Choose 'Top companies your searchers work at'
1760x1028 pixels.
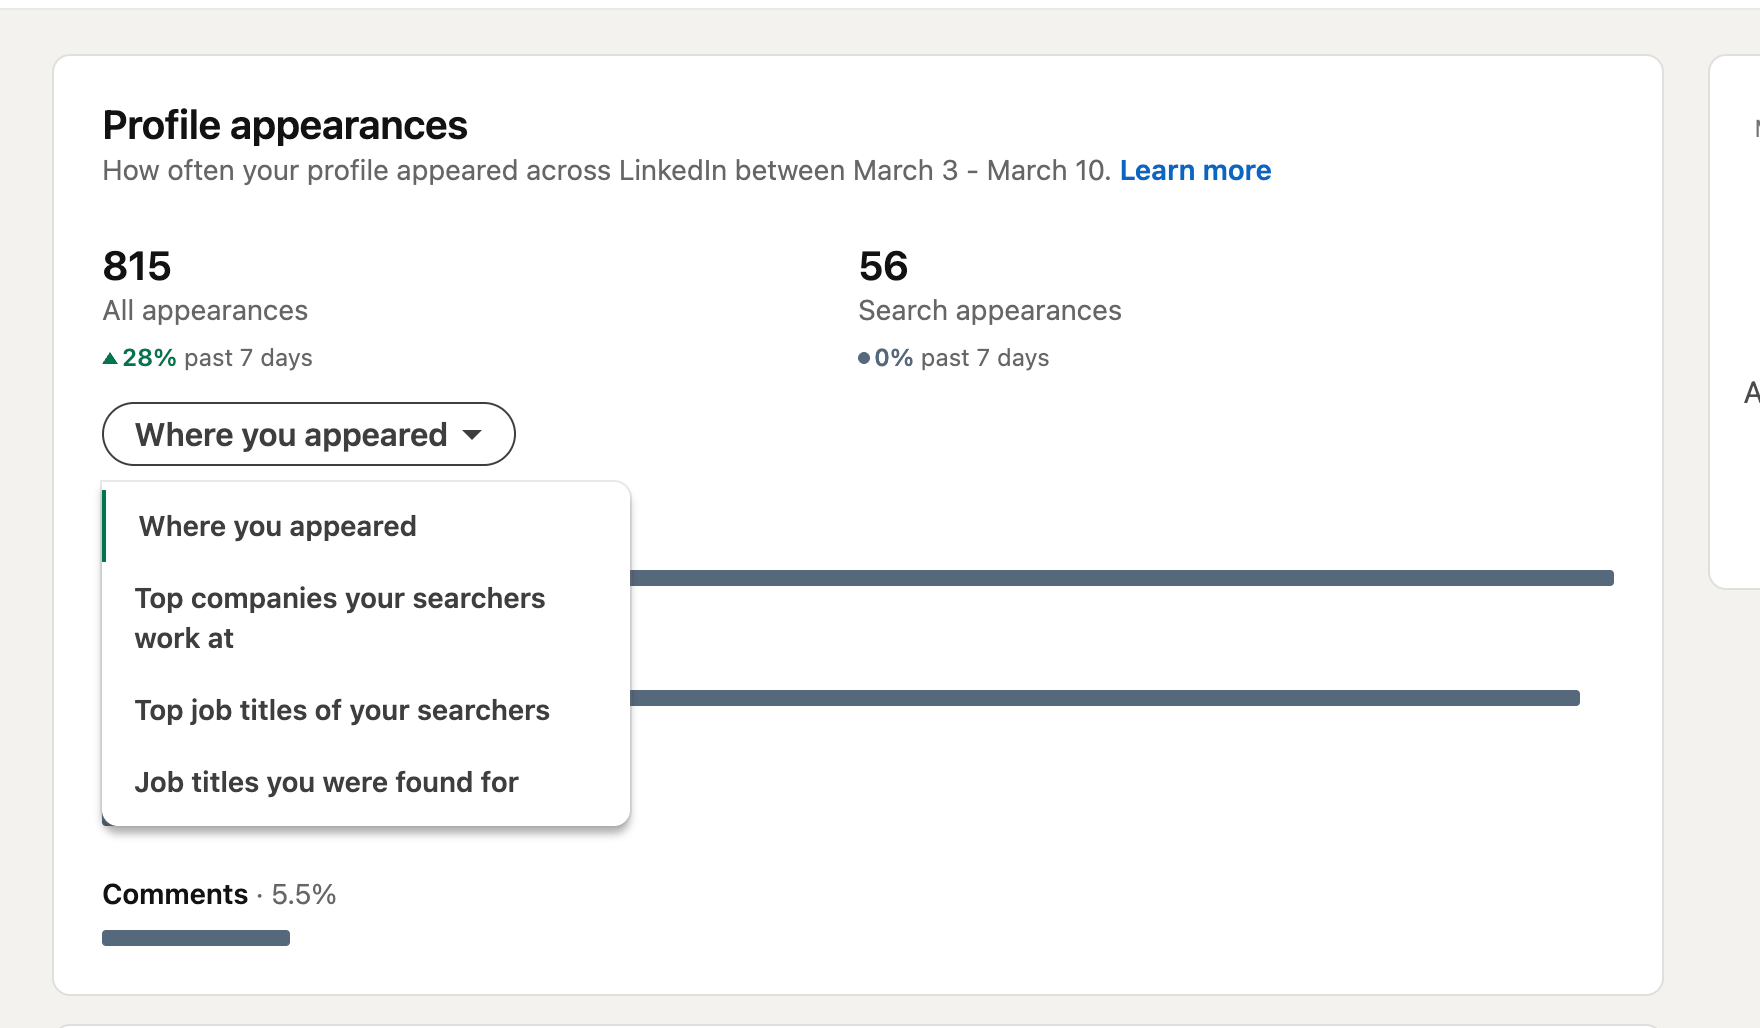tap(340, 618)
